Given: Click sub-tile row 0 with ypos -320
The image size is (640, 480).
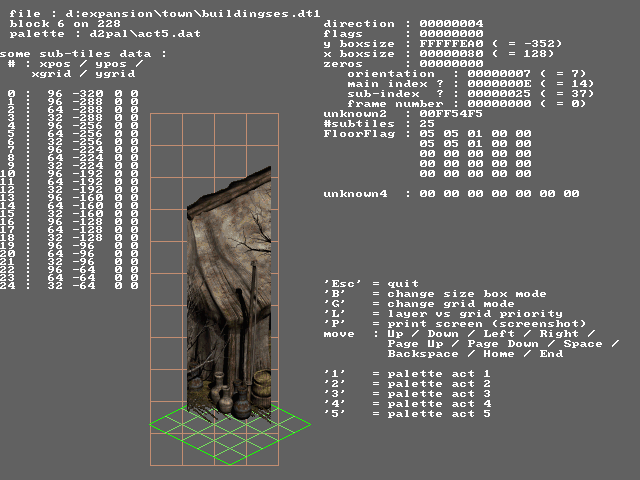Looking at the screenshot, I should click(x=73, y=94).
